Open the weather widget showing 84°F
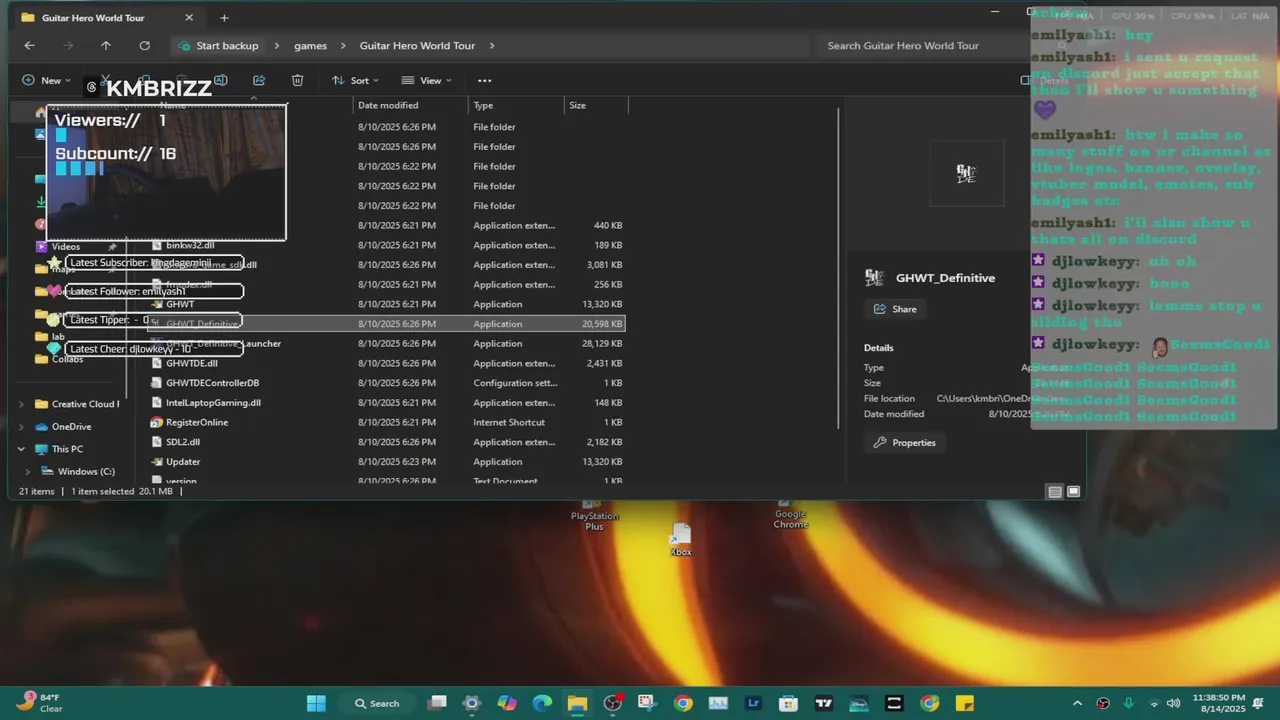1280x720 pixels. (40, 703)
